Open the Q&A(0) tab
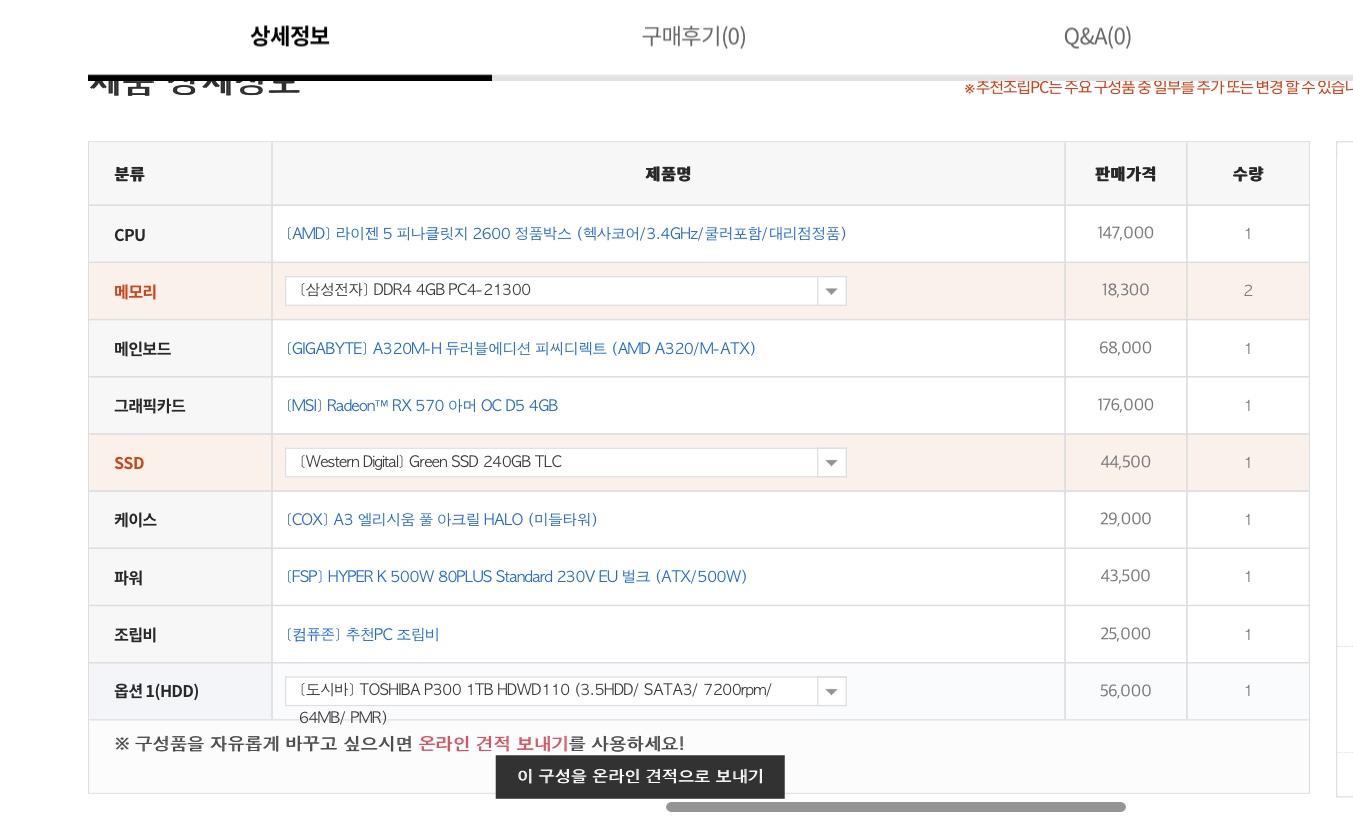1353x828 pixels. pos(1097,37)
